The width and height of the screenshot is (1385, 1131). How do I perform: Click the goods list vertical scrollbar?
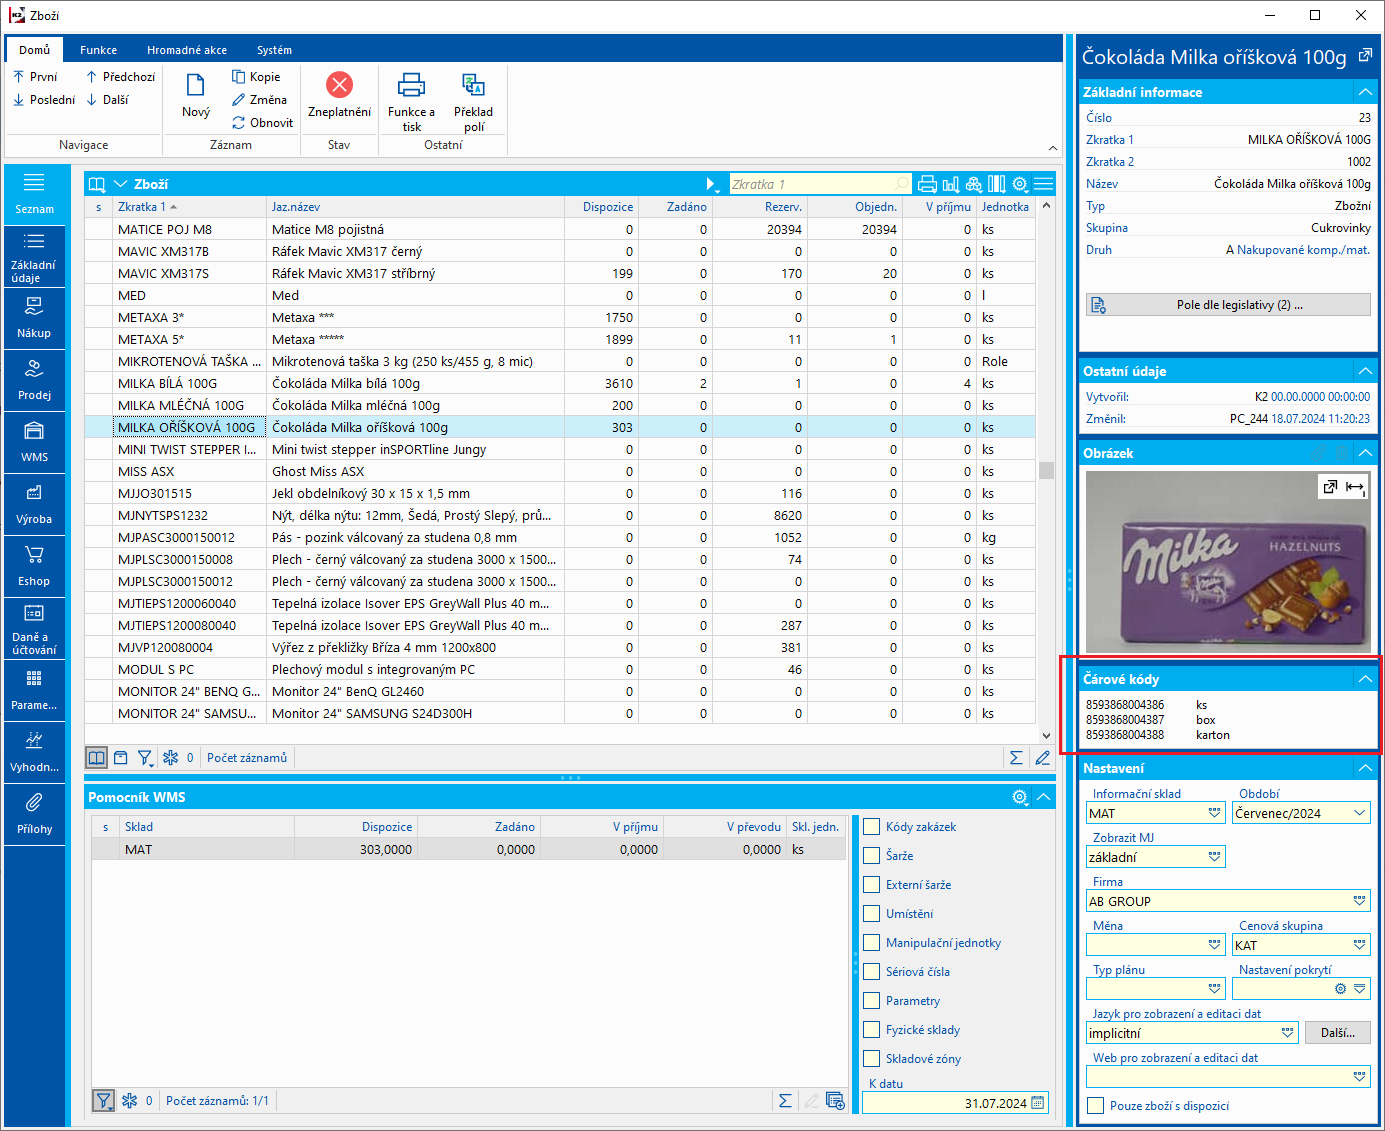(x=1046, y=470)
